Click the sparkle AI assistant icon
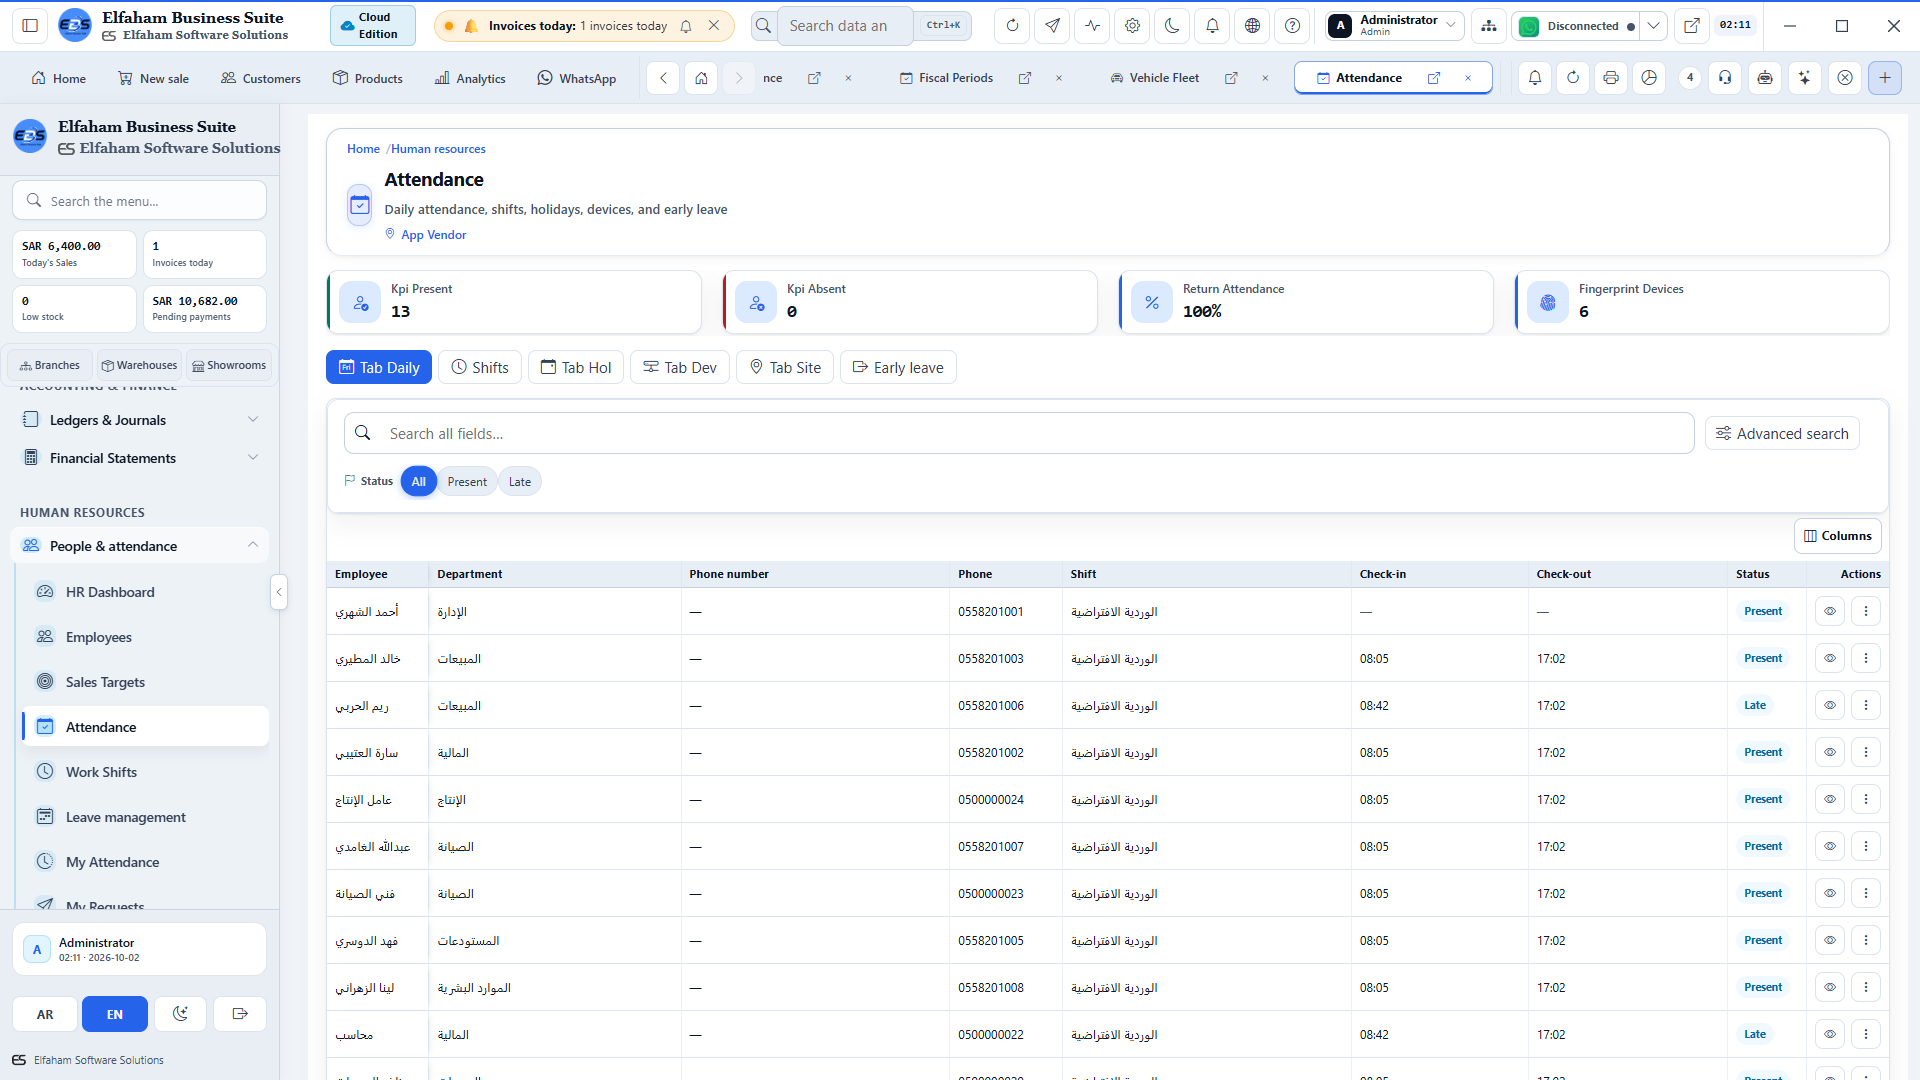 (x=1805, y=78)
